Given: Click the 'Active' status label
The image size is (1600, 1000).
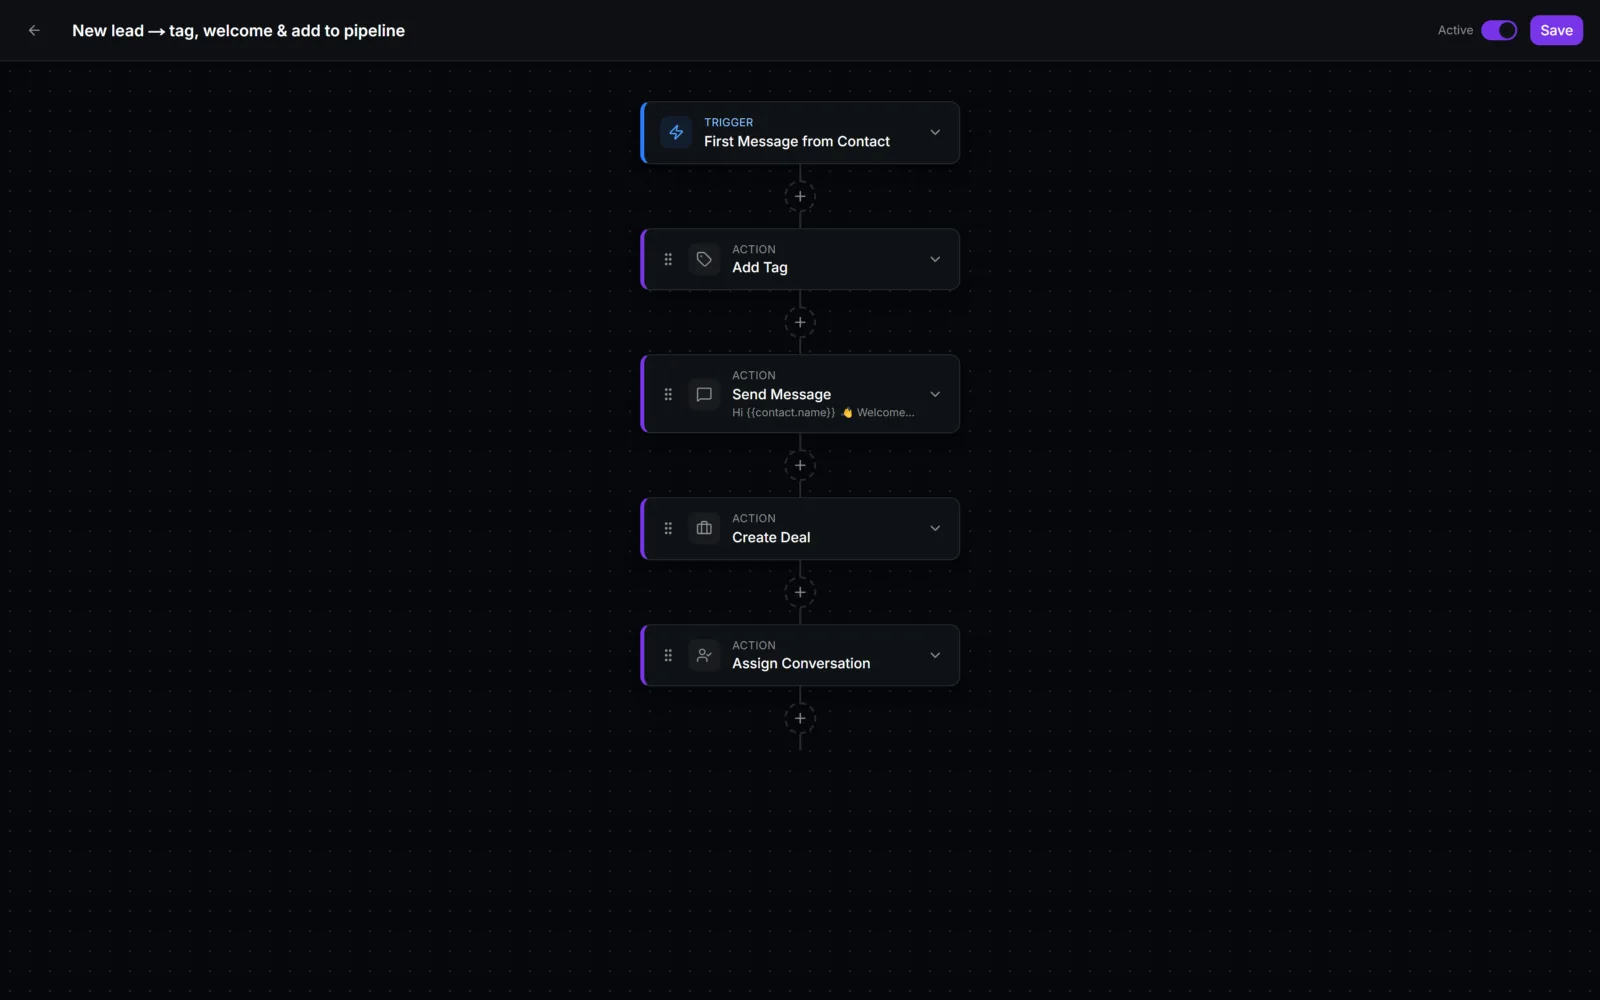Looking at the screenshot, I should pyautogui.click(x=1455, y=30).
